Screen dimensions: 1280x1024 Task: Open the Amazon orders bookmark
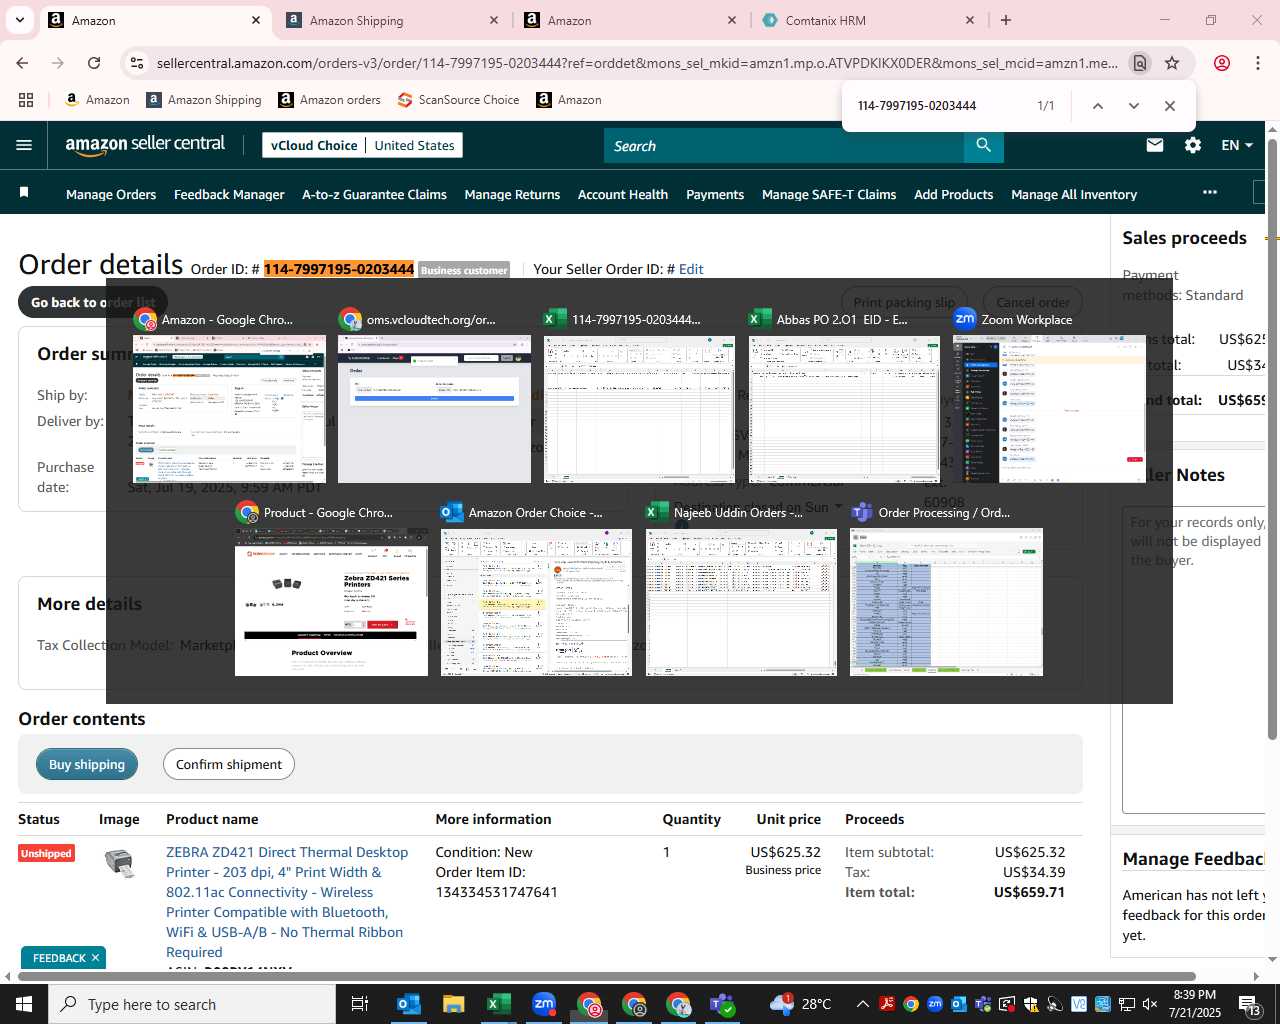click(x=329, y=100)
